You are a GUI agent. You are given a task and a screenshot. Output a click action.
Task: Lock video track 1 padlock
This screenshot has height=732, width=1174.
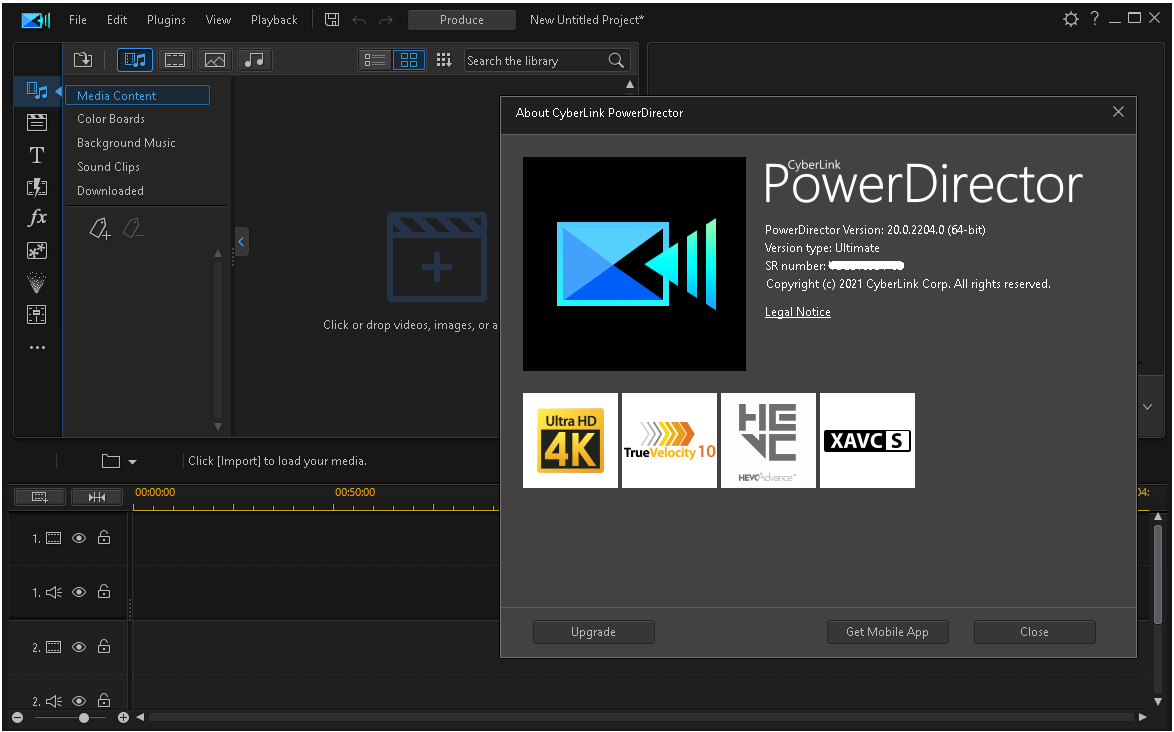coord(104,537)
